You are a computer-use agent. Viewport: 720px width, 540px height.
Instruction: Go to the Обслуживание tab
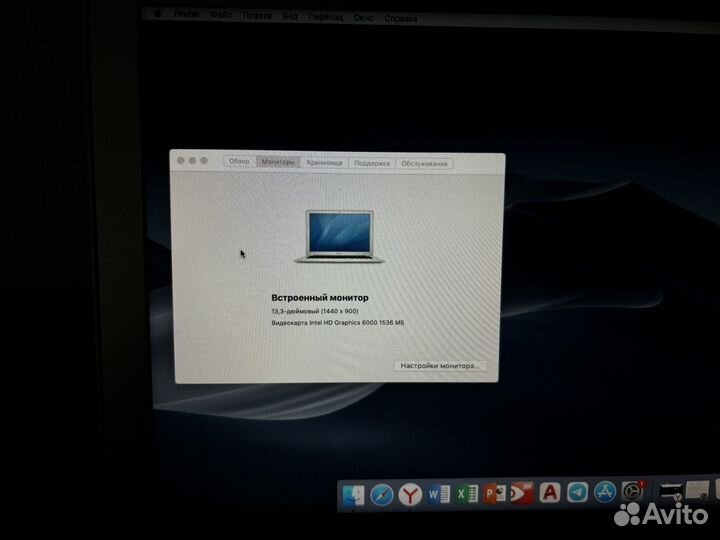424,163
